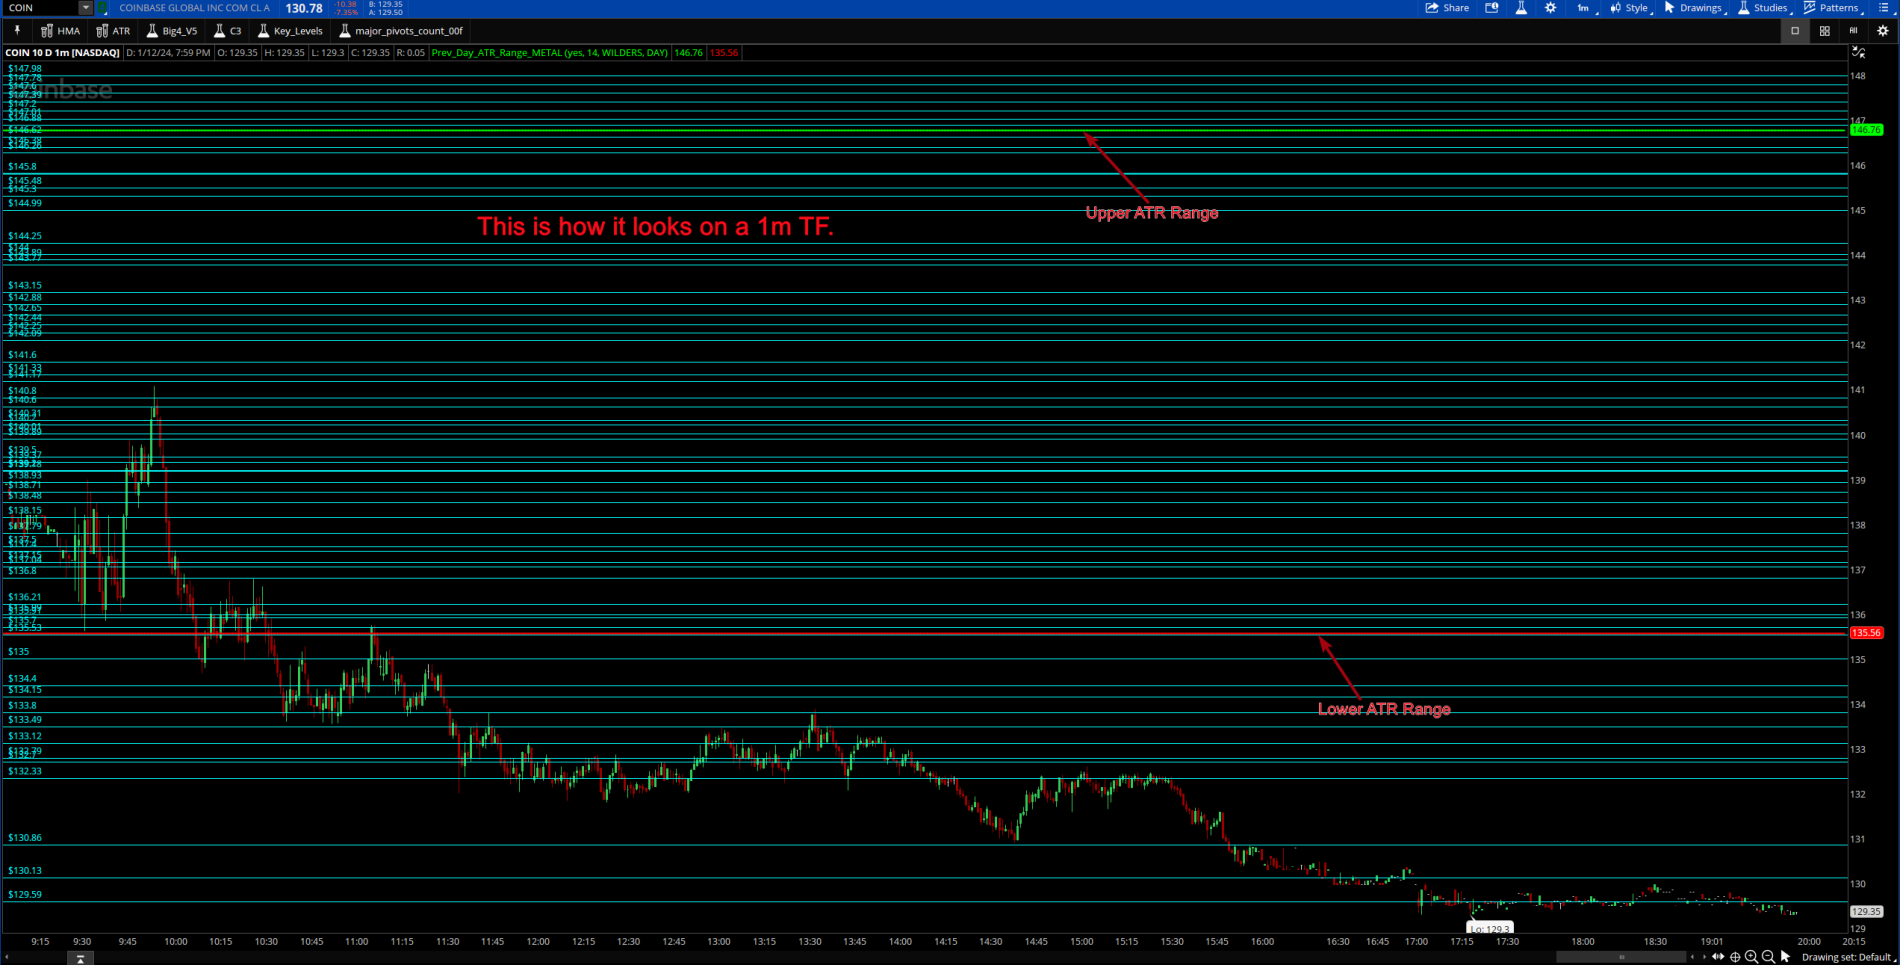This screenshot has width=1900, height=965.
Task: Toggle single chart layout view
Action: tap(1795, 31)
